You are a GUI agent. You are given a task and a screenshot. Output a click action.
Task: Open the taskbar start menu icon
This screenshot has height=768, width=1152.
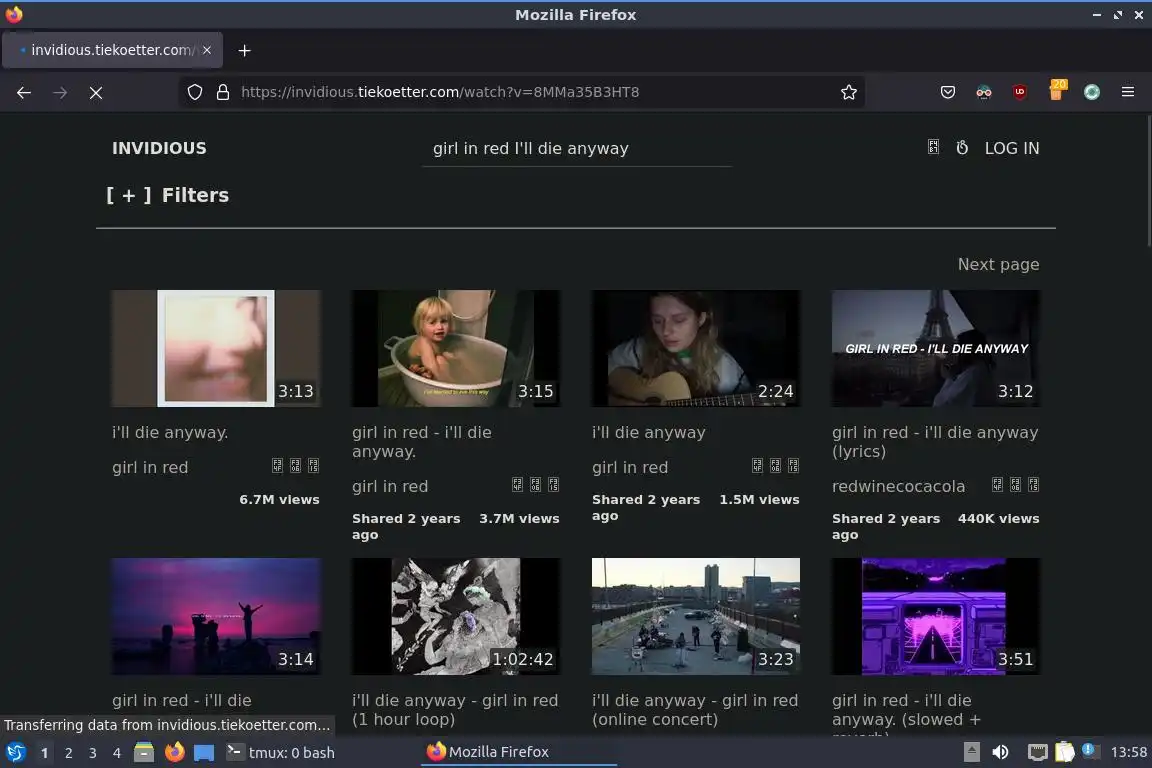coord(15,752)
